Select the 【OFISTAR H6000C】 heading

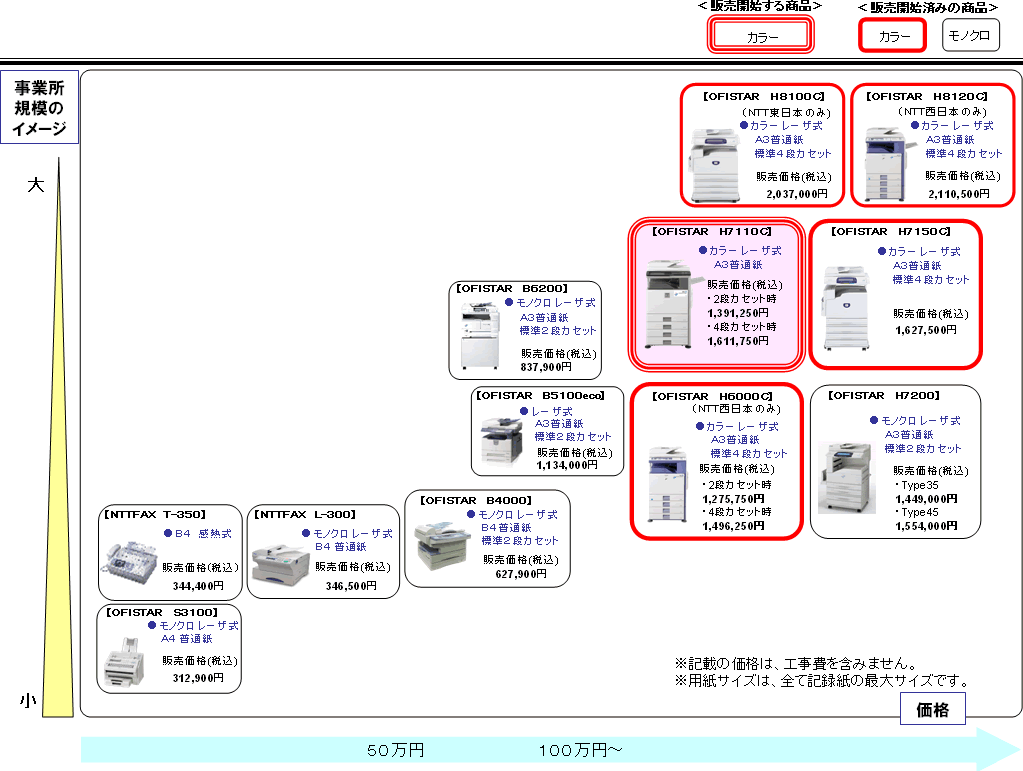point(712,397)
